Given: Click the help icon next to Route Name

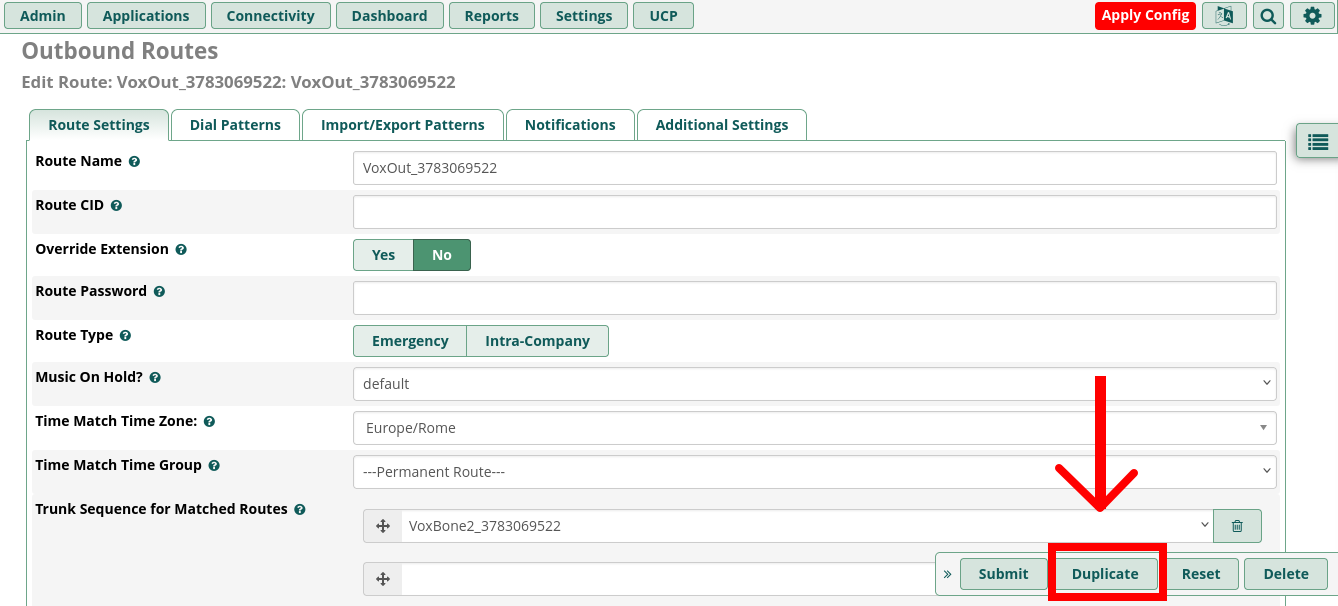Looking at the screenshot, I should (x=134, y=161).
